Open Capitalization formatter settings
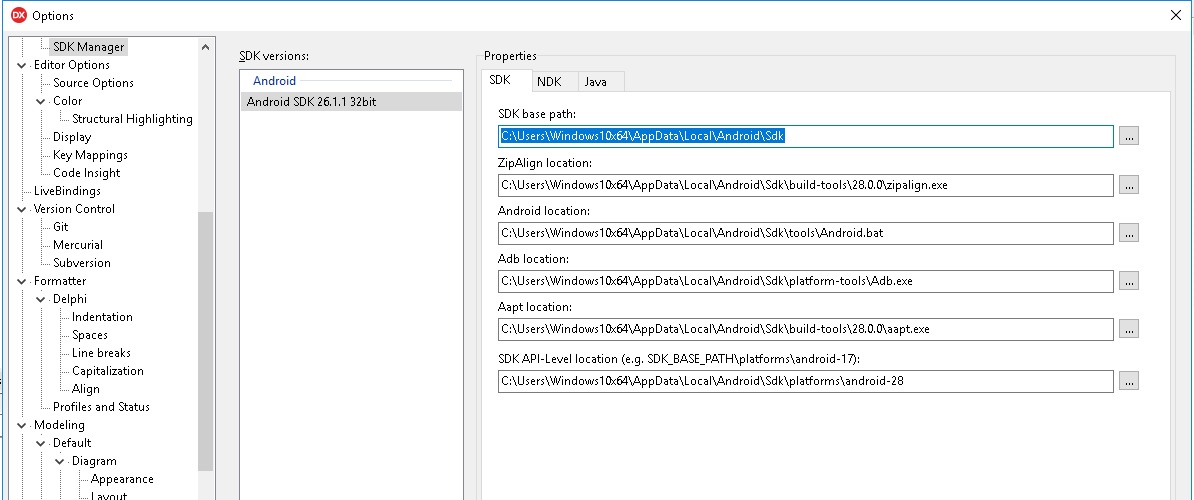Screen dimensions: 1194x500 click(x=107, y=371)
